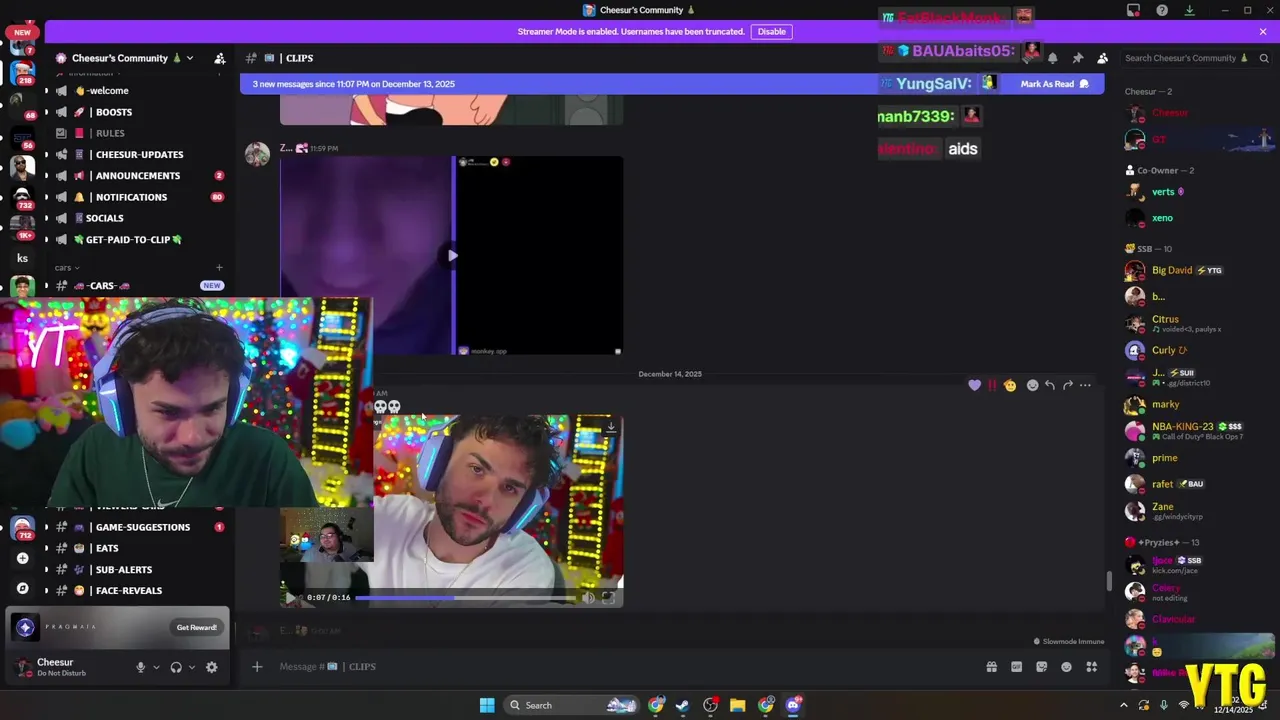Open the GIF picker
The width and height of the screenshot is (1280, 720).
[x=1016, y=667]
